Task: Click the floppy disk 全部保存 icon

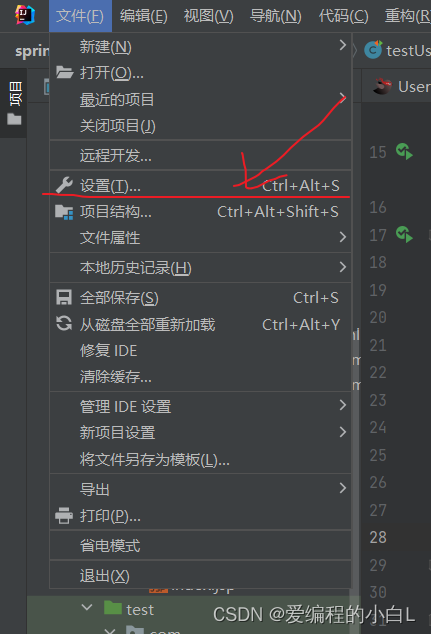Action: [x=64, y=298]
